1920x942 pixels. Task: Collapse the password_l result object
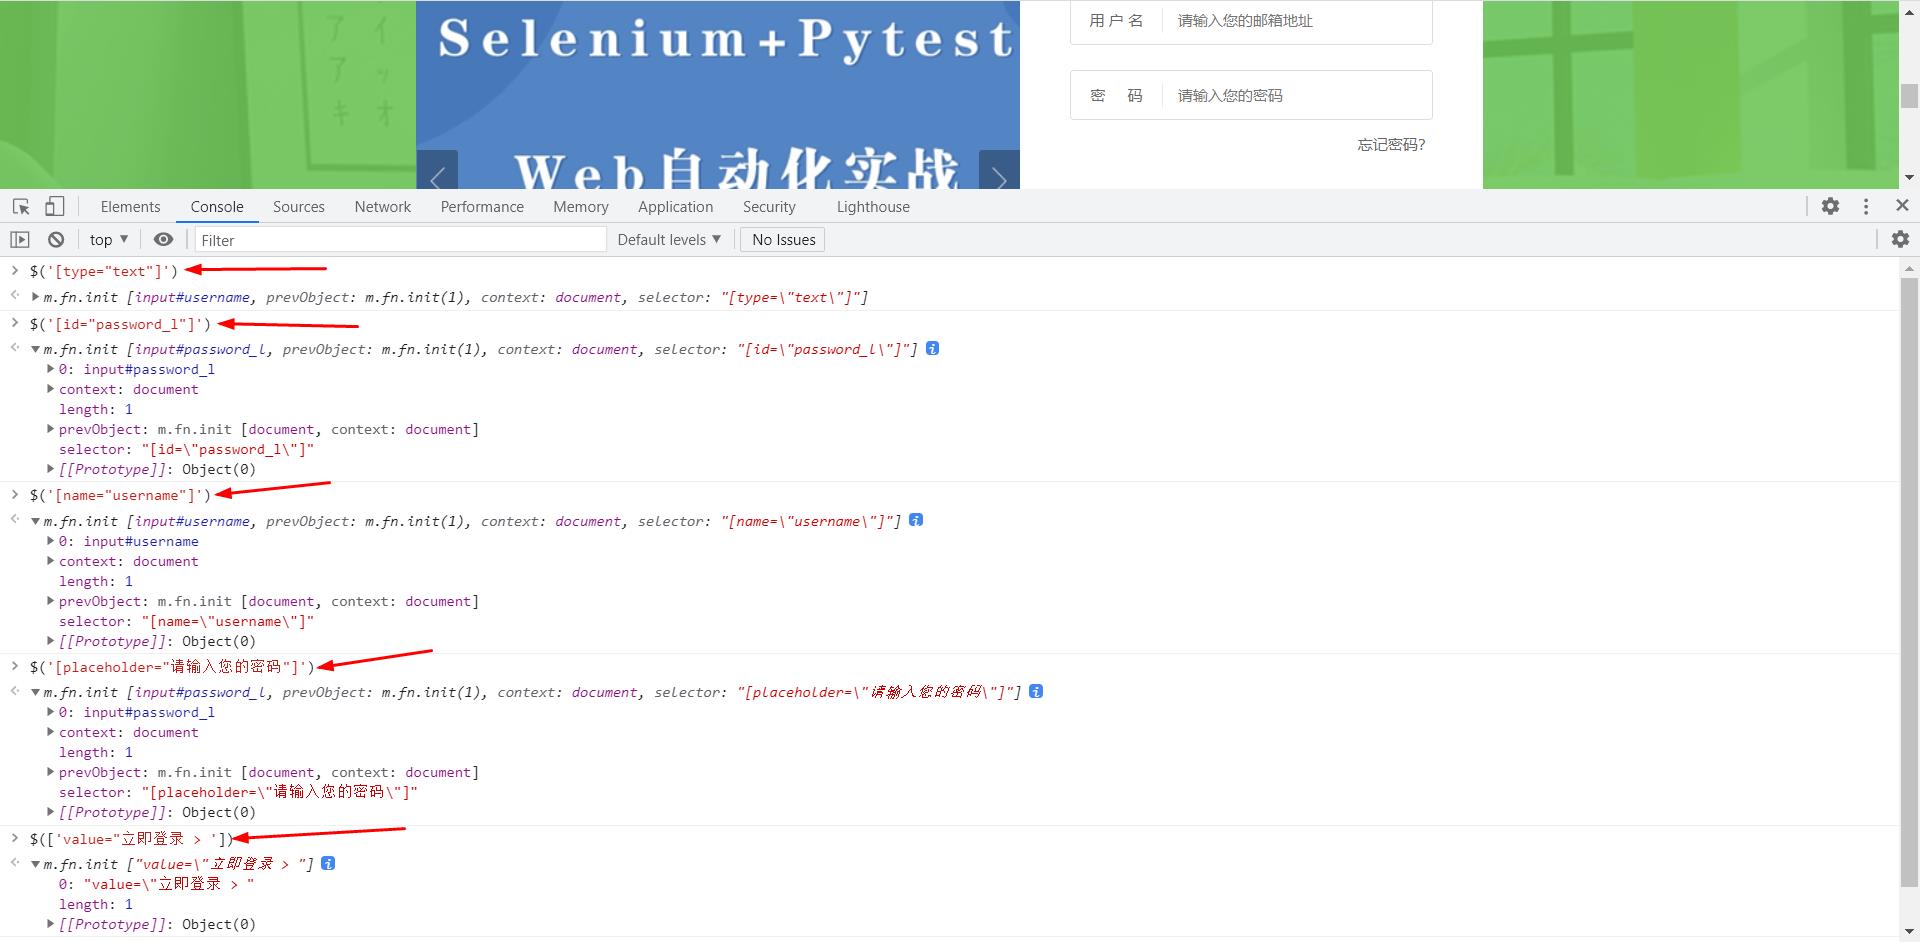pos(35,349)
